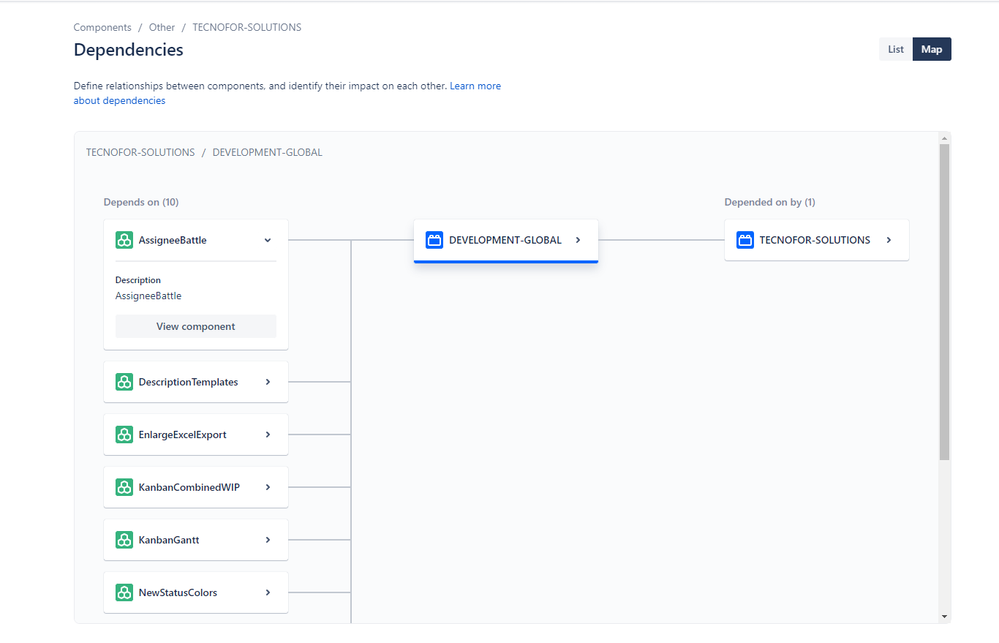
Task: Switch to the List view
Action: 894,48
